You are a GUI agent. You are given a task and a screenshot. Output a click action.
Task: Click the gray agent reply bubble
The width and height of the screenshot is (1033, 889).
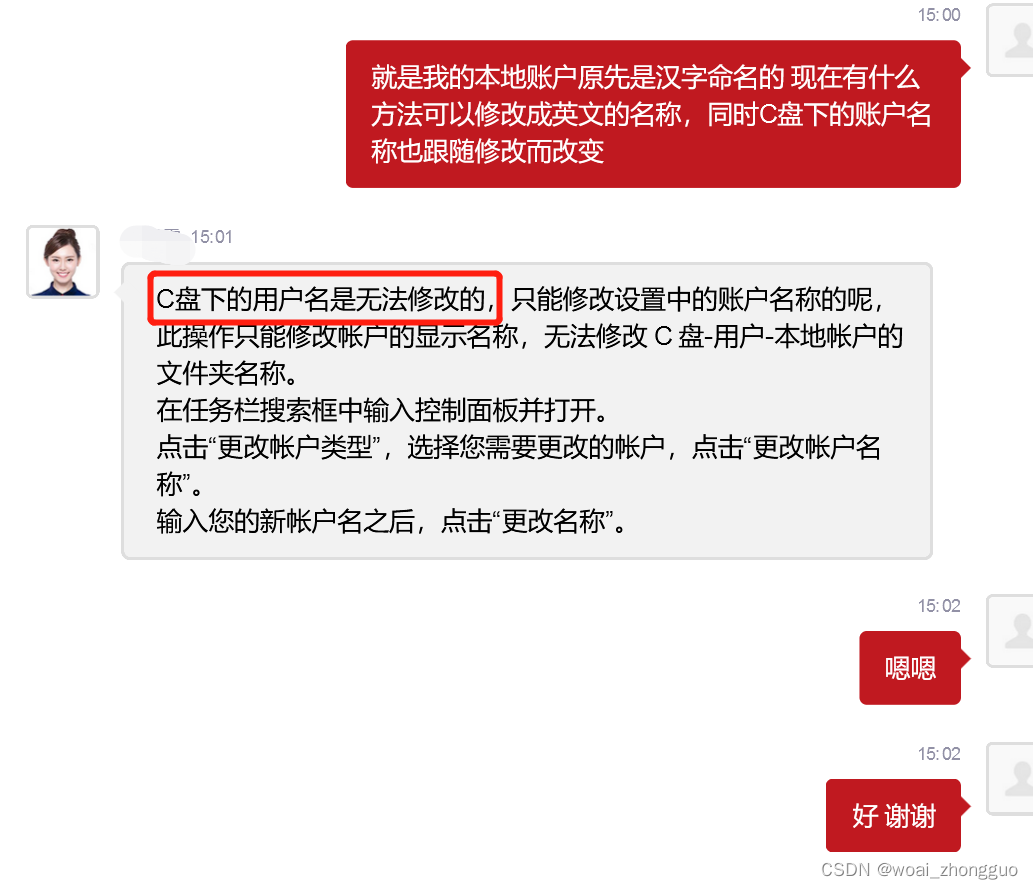(527, 411)
